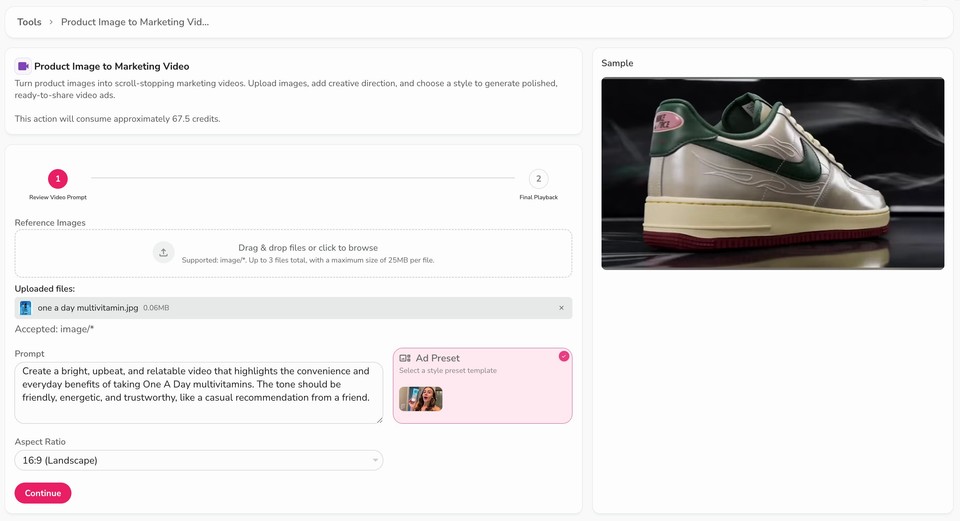Jump to step 2 Final Playback
Viewport: 960px width, 521px height.
pyautogui.click(x=538, y=179)
